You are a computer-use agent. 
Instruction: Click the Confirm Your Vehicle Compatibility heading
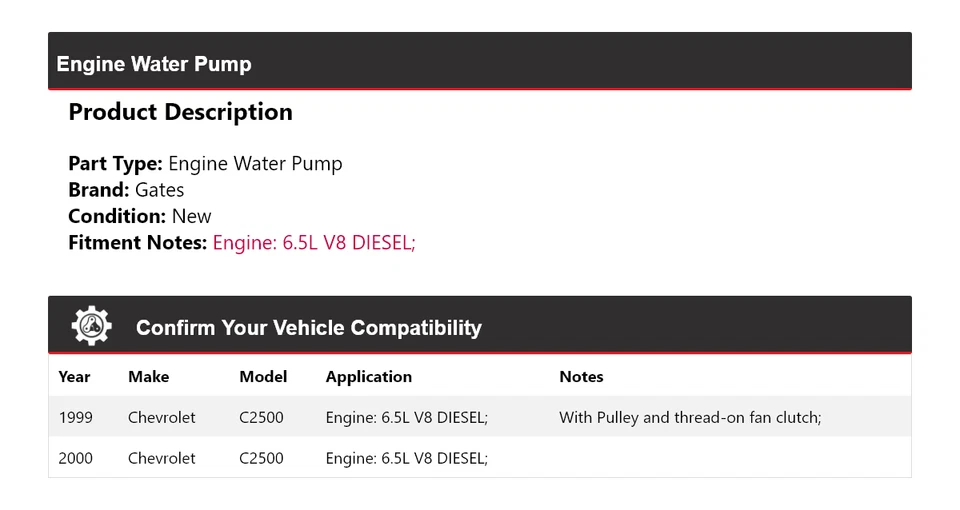[308, 328]
